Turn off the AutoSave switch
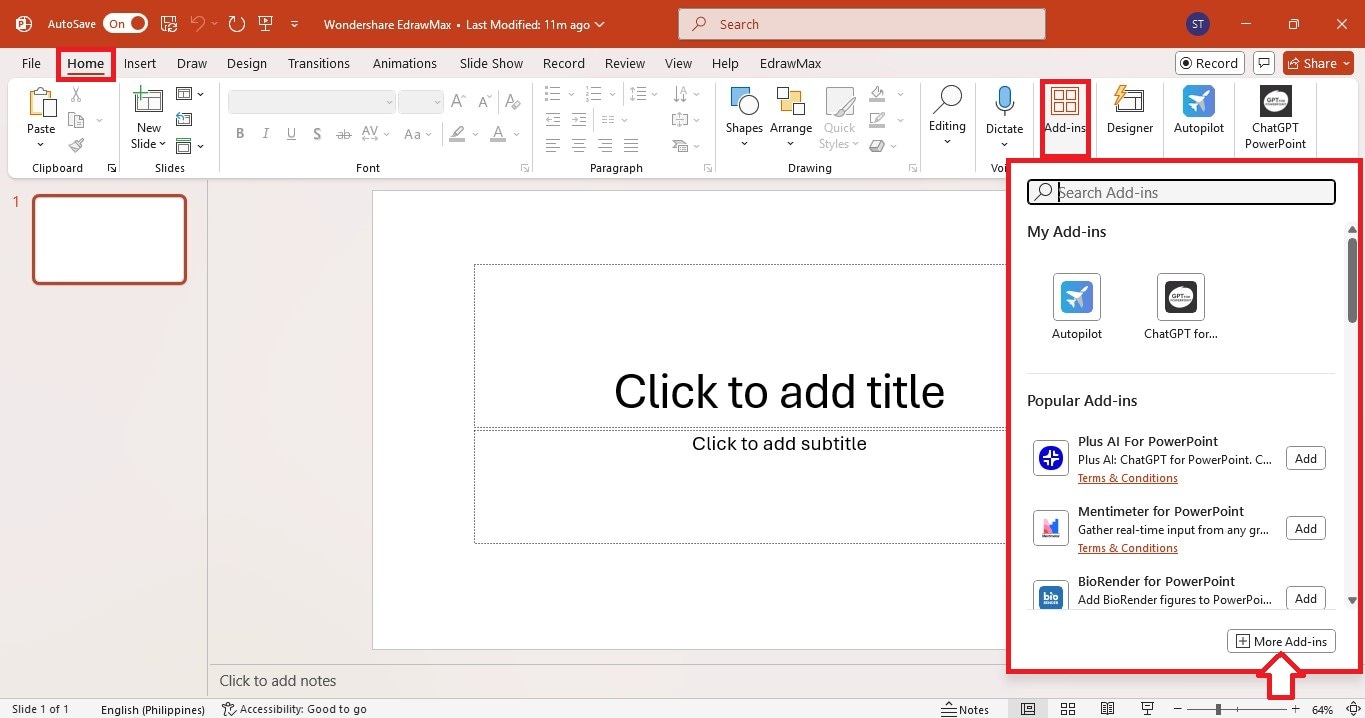 pyautogui.click(x=125, y=23)
